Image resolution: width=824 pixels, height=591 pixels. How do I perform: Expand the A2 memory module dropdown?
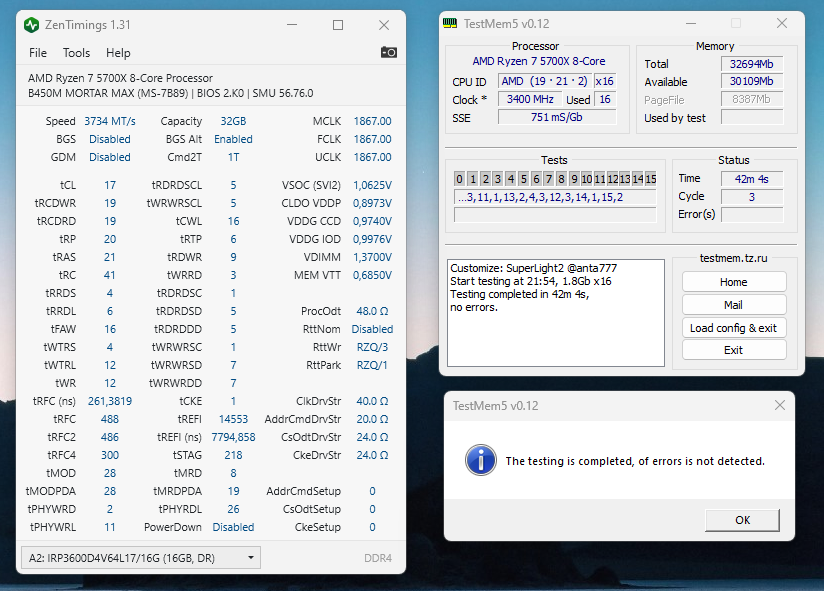point(141,558)
